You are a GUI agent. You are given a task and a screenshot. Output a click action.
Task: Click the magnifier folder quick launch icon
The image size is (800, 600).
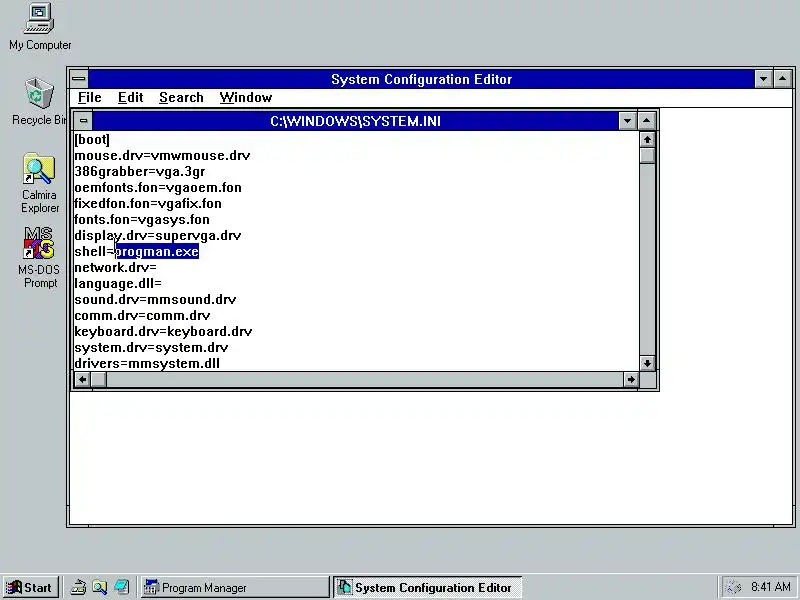click(99, 587)
